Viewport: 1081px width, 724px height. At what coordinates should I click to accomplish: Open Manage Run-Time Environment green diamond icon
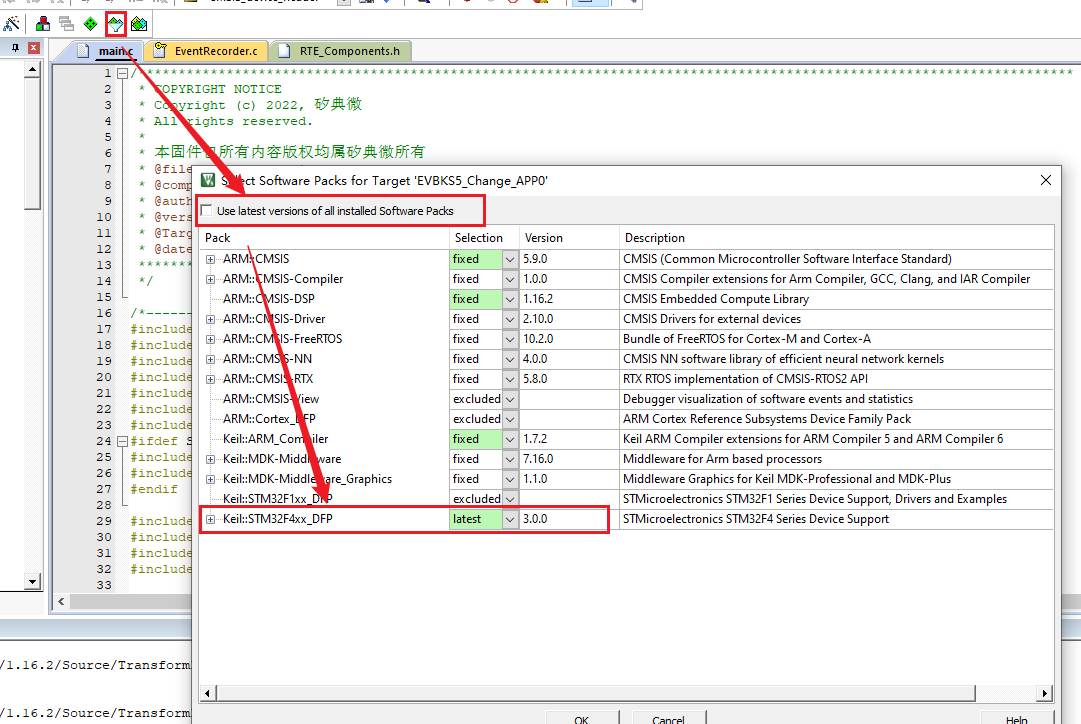89,25
